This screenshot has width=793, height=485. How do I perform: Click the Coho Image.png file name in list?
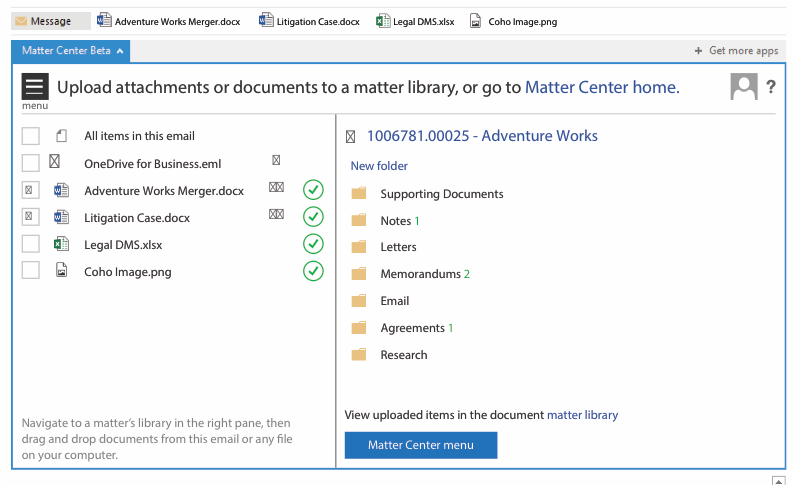point(127,272)
